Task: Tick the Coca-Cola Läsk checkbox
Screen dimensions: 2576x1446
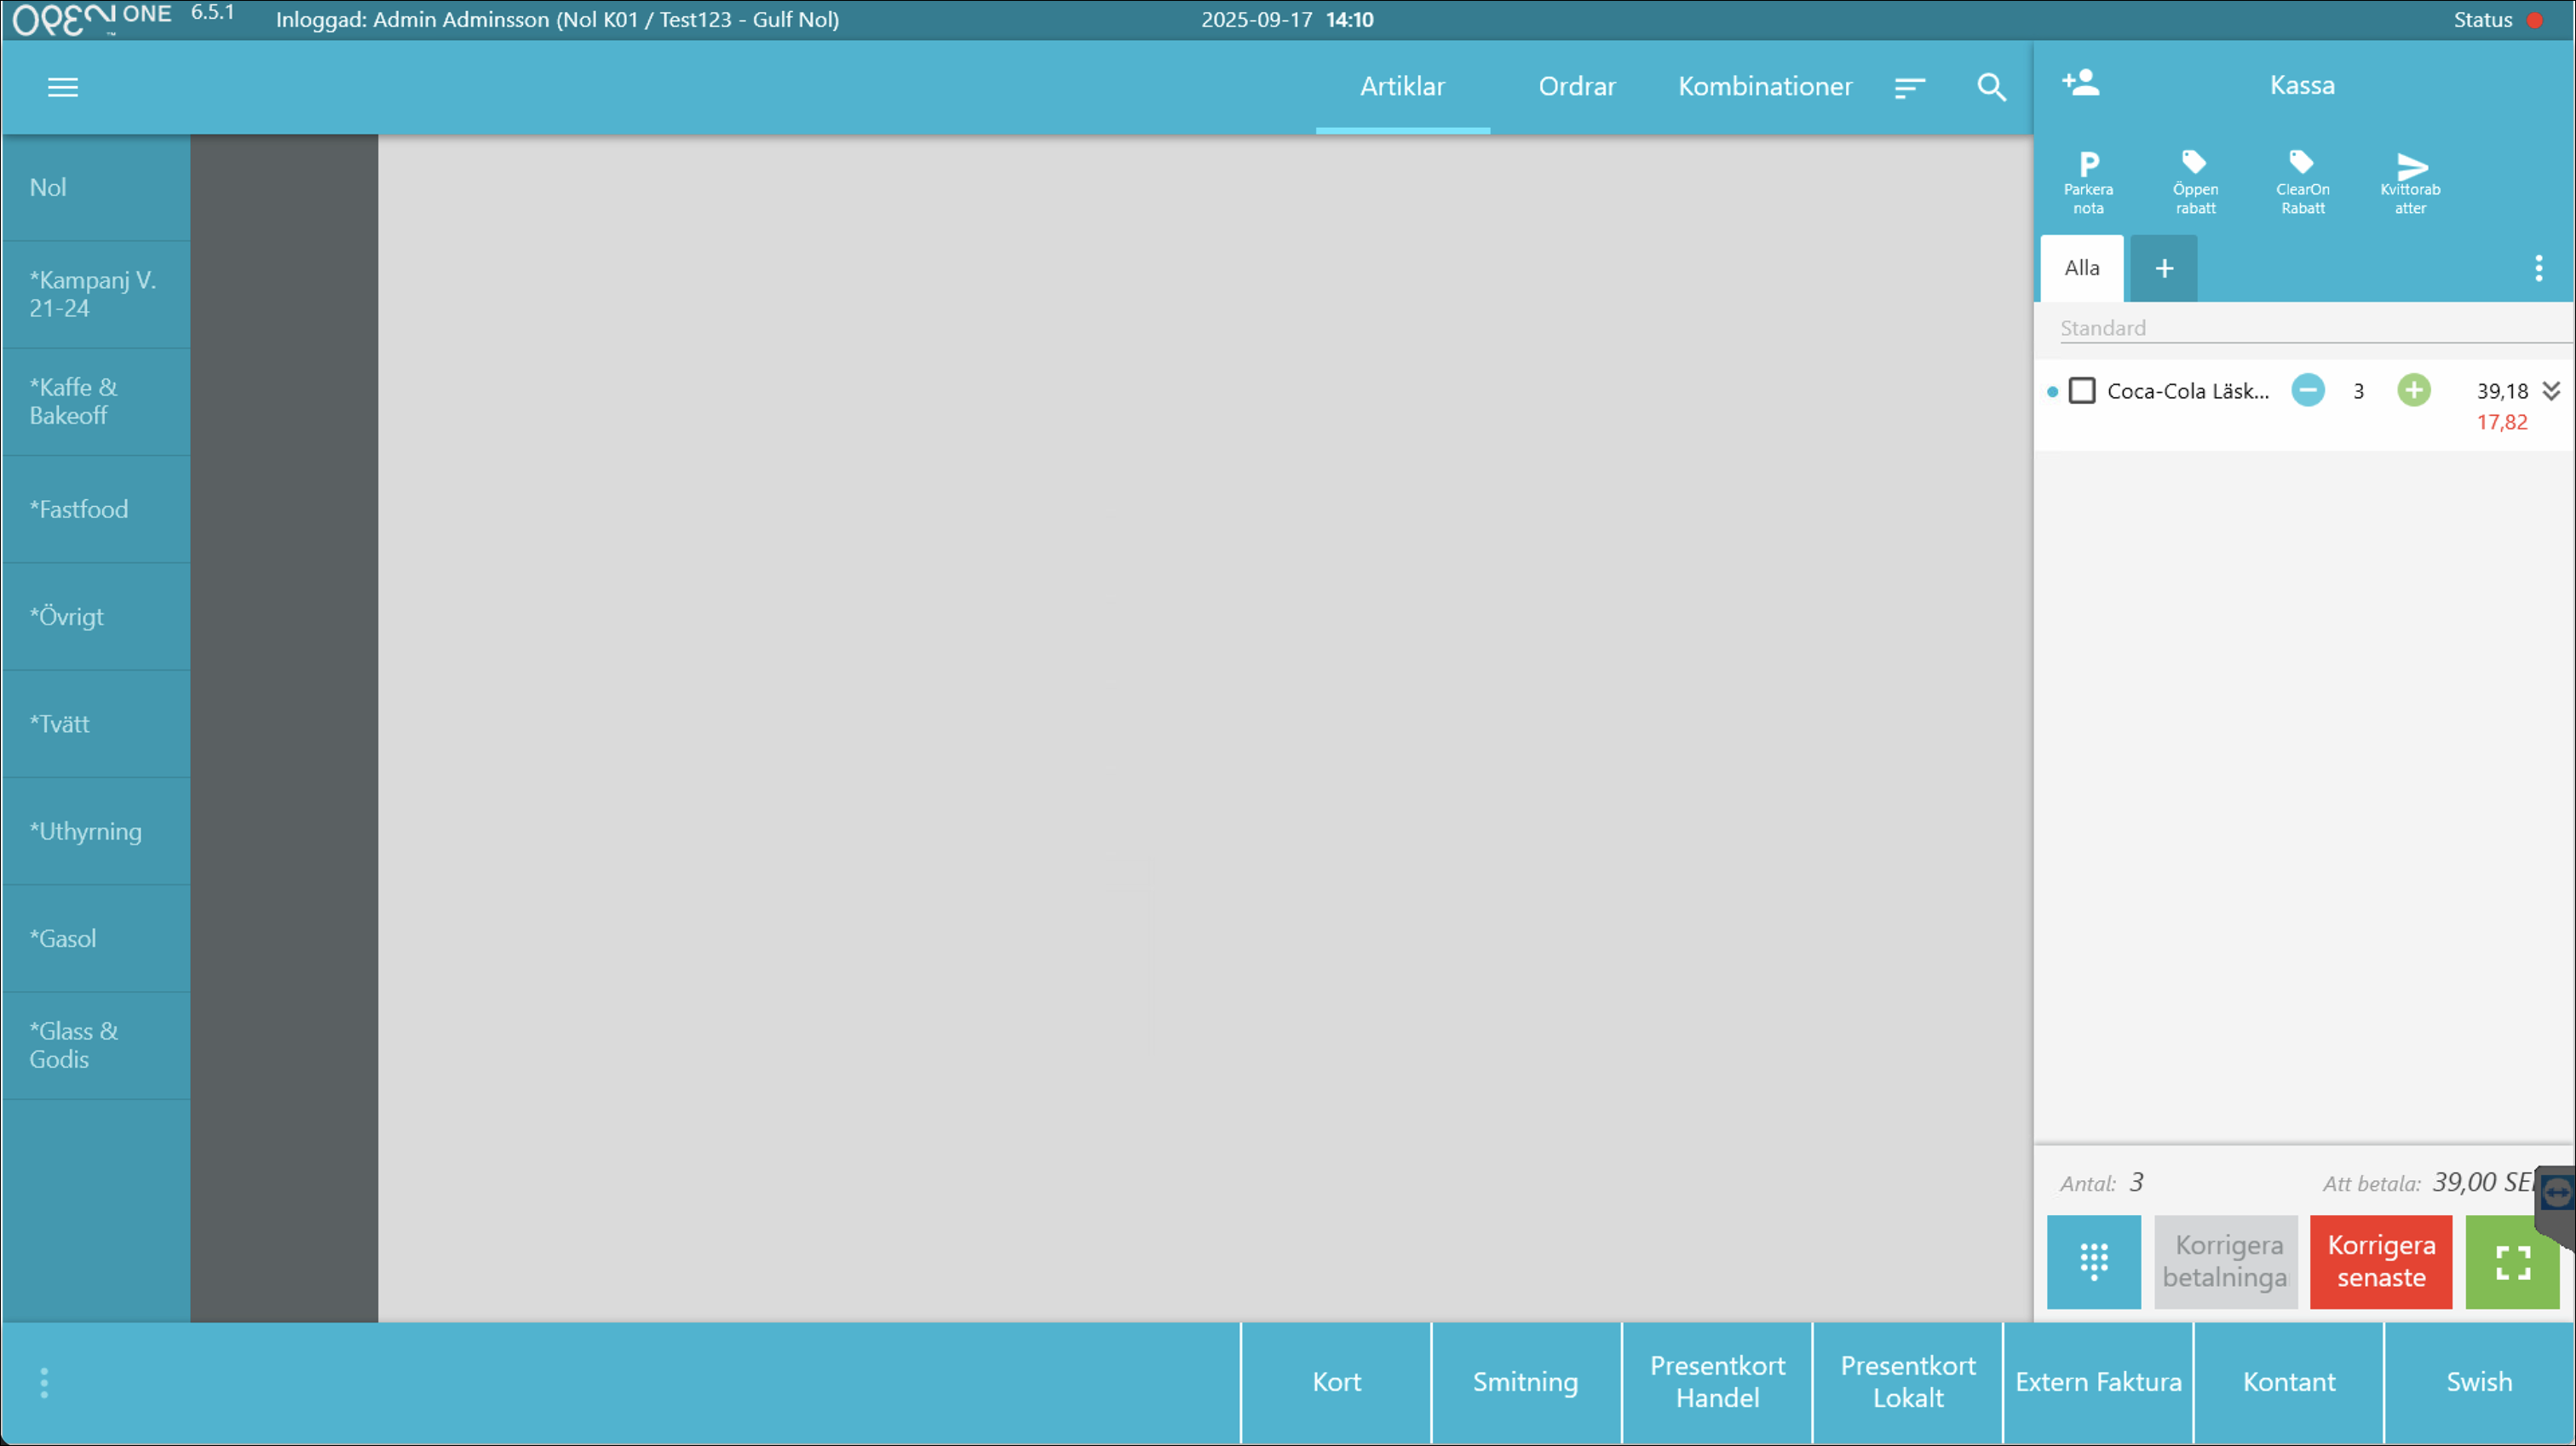Action: 2082,390
